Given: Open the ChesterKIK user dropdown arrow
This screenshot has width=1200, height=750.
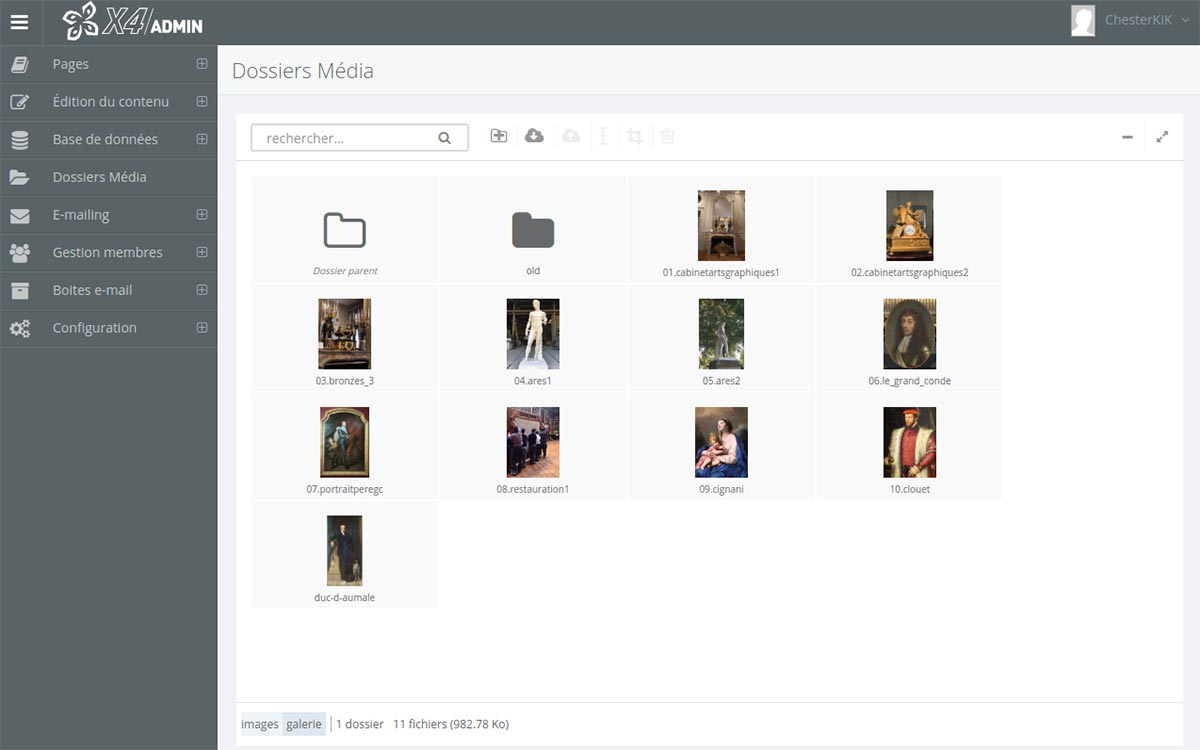Looking at the screenshot, I should click(1186, 20).
